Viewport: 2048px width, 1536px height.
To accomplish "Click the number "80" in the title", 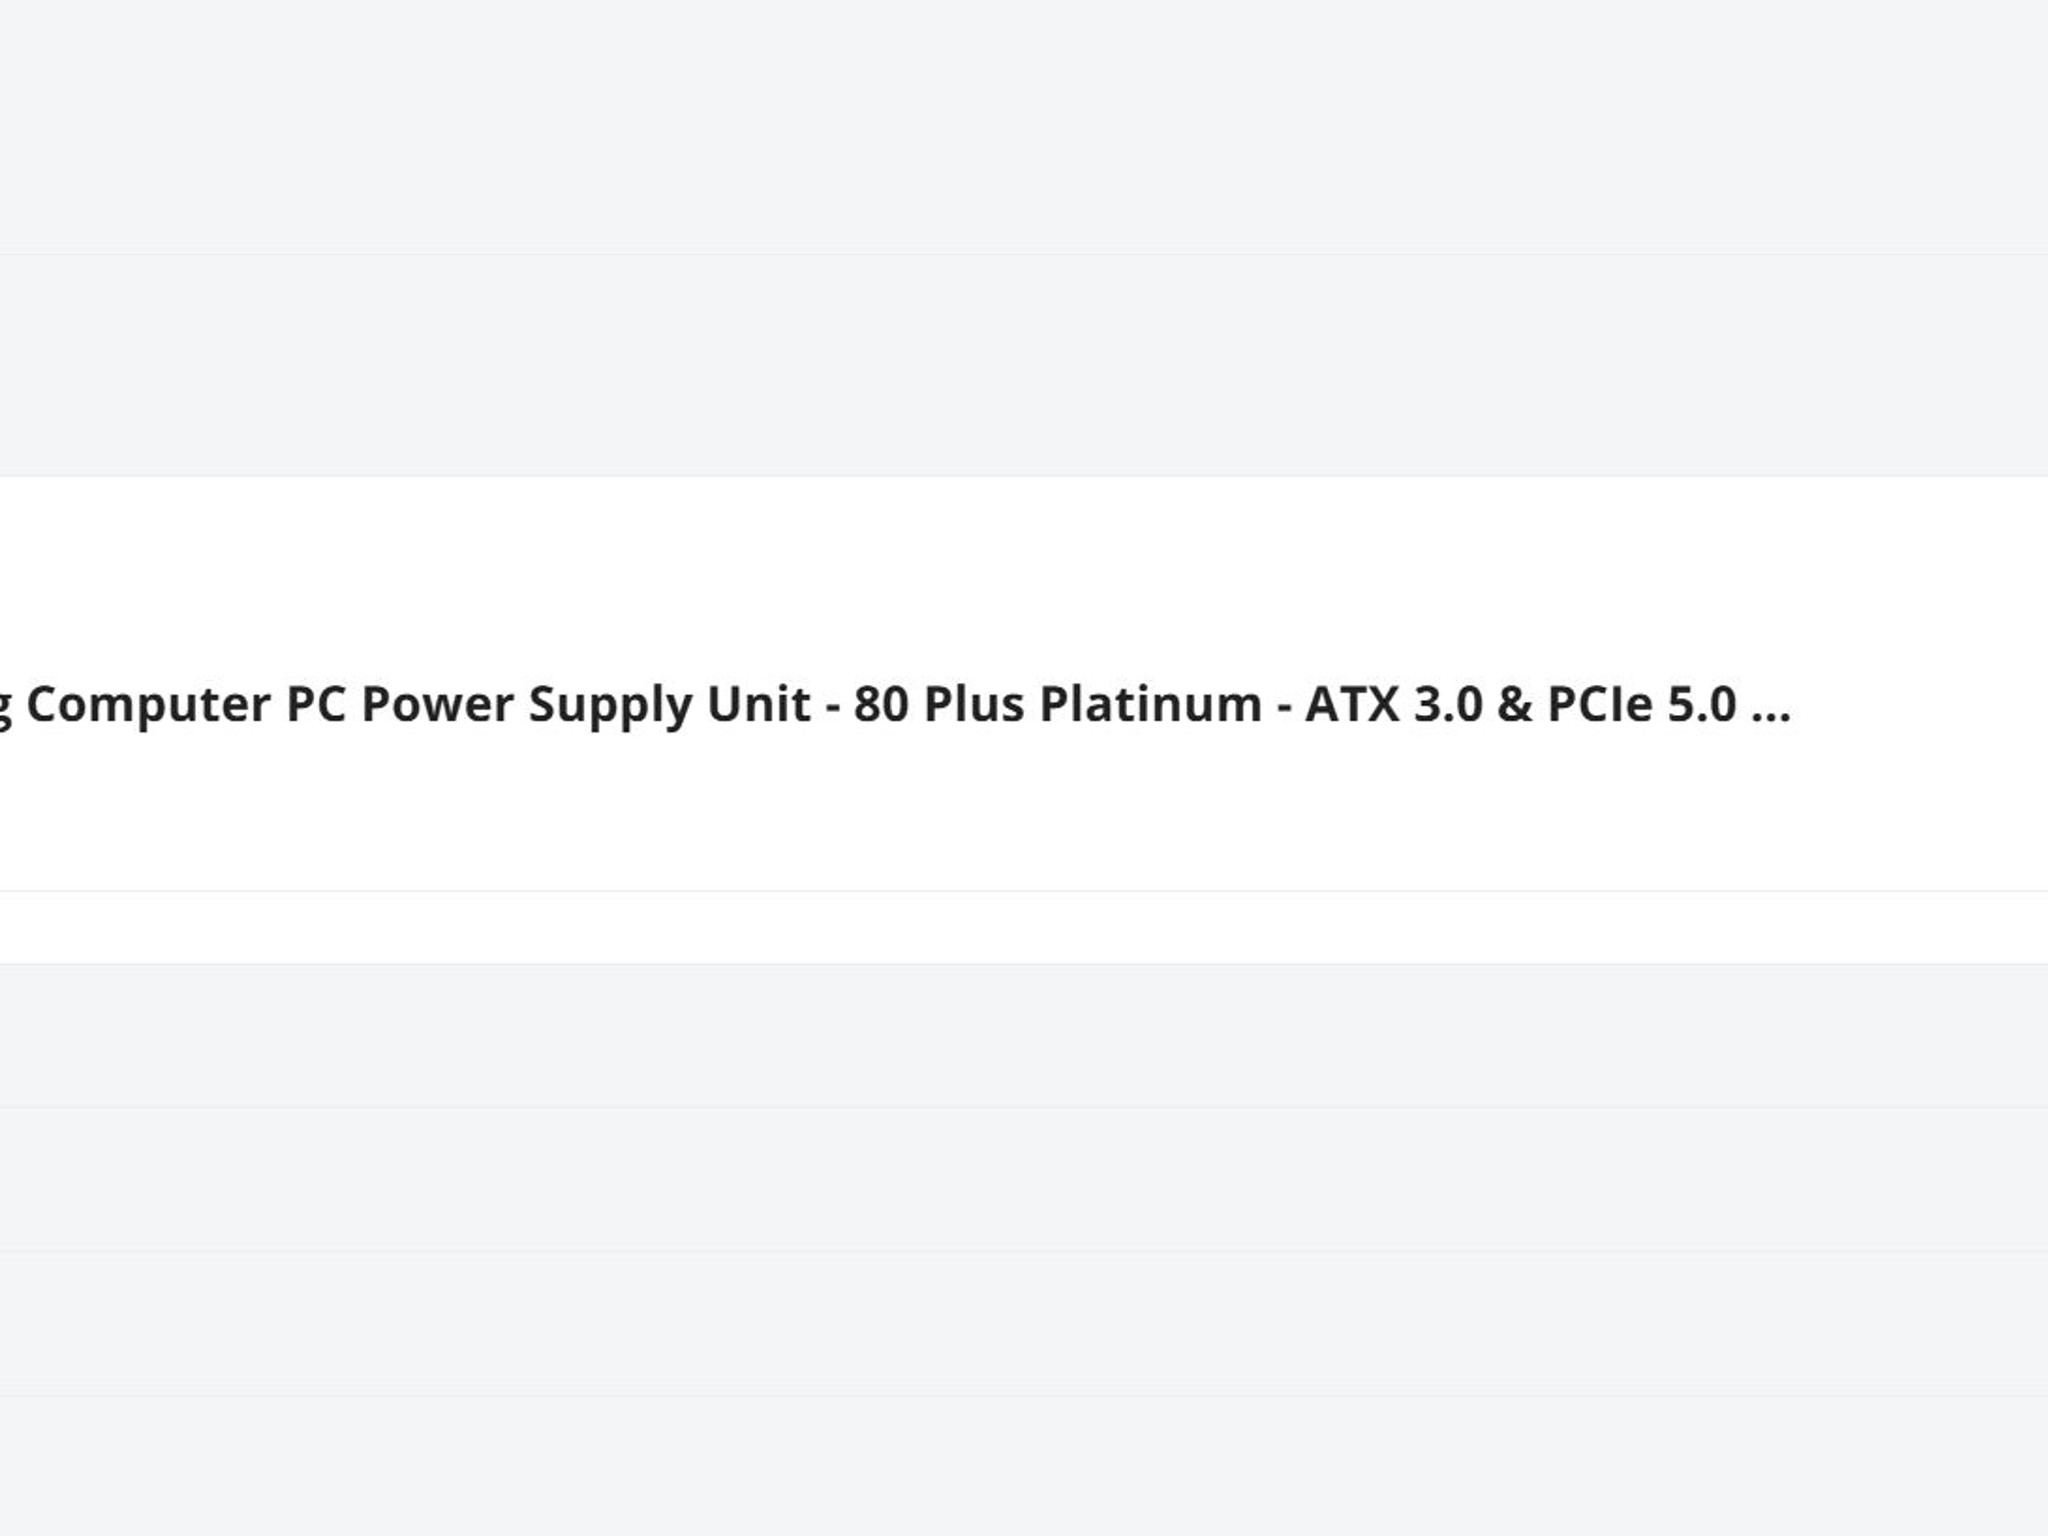I will pos(880,704).
